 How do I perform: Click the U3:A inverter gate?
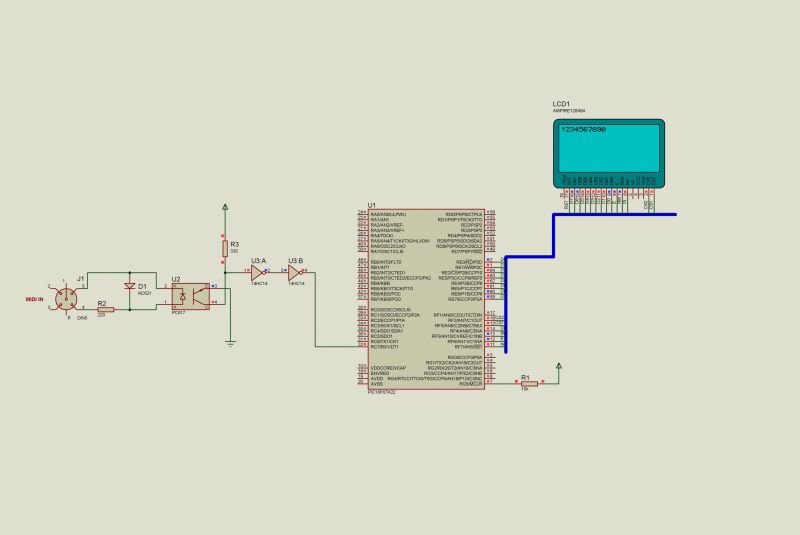(x=257, y=271)
